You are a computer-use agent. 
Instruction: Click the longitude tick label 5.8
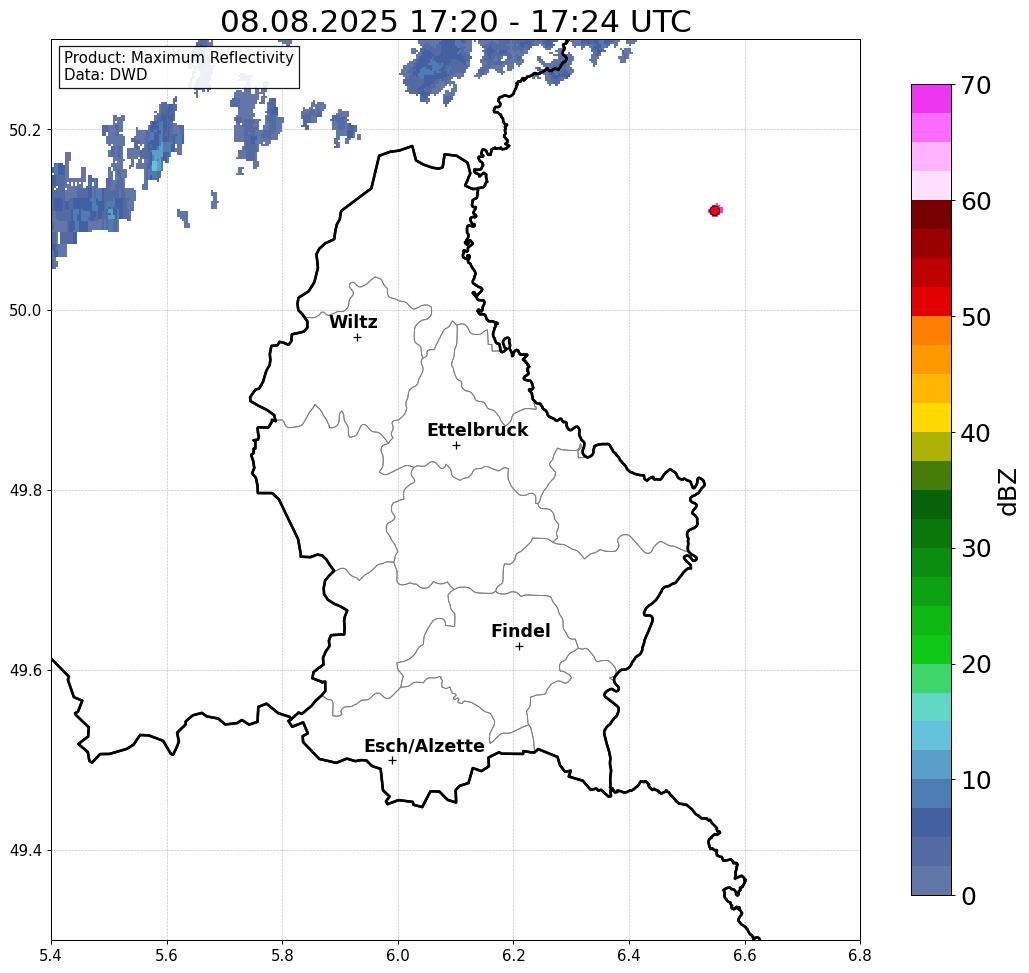(x=282, y=956)
